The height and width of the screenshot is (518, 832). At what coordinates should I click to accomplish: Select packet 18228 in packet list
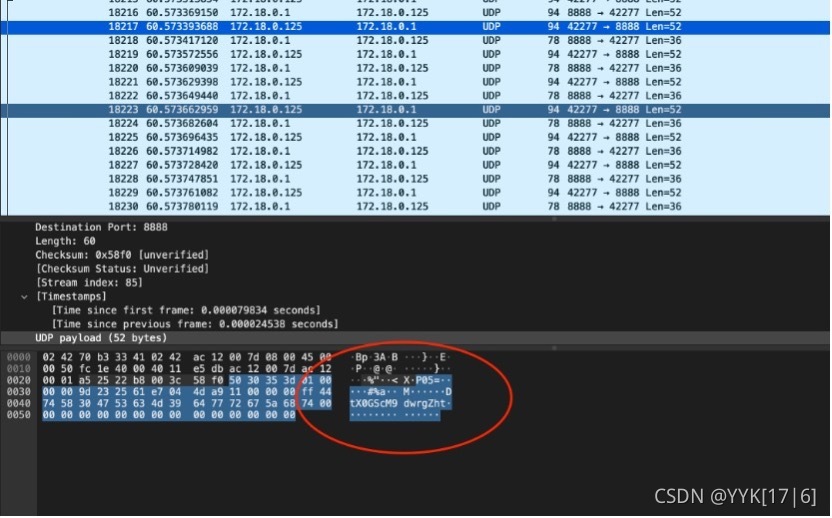pyautogui.click(x=415, y=179)
